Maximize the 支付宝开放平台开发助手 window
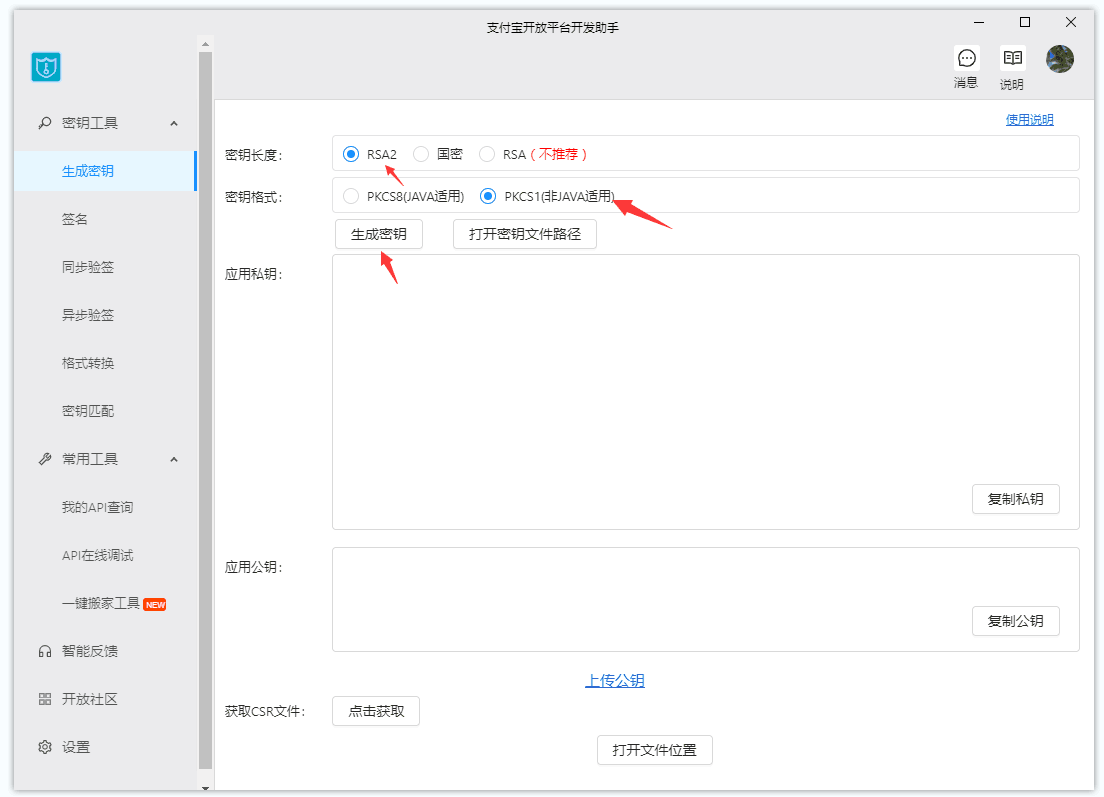 (x=1025, y=23)
